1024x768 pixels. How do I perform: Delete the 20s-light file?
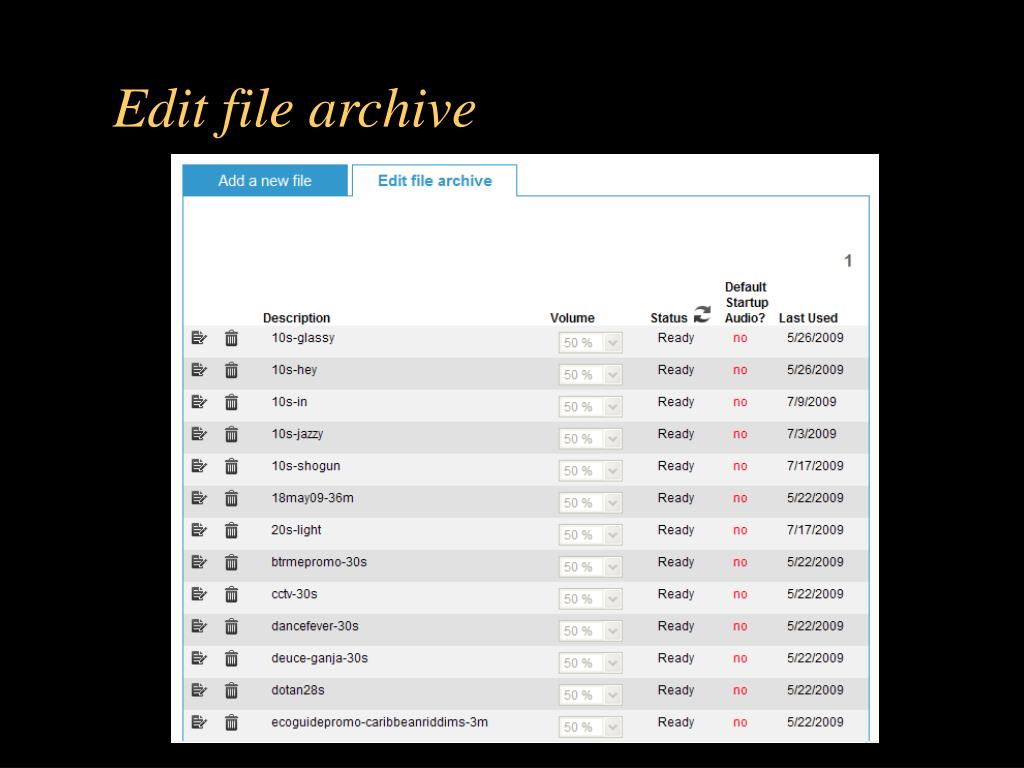[x=231, y=530]
